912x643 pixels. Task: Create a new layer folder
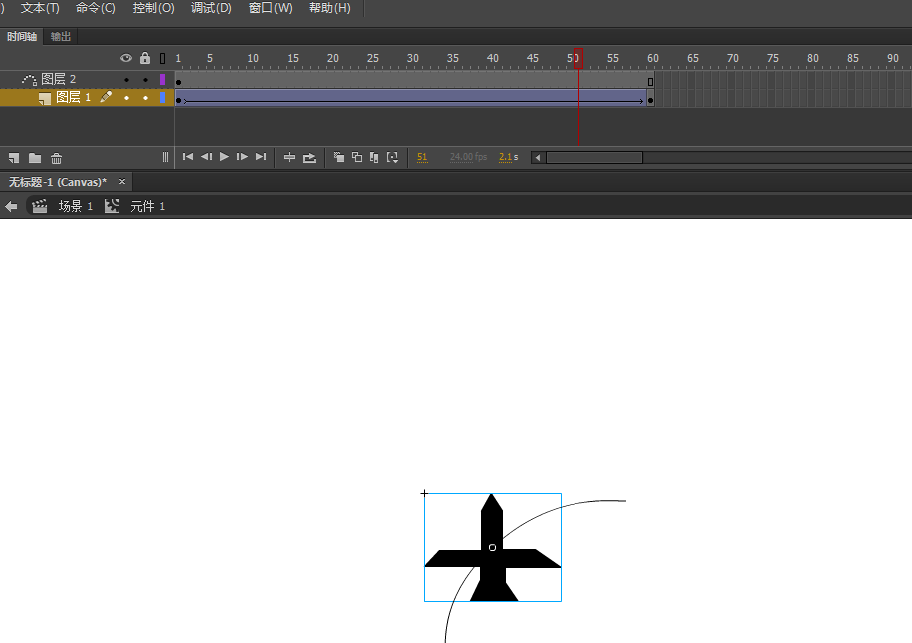35,158
